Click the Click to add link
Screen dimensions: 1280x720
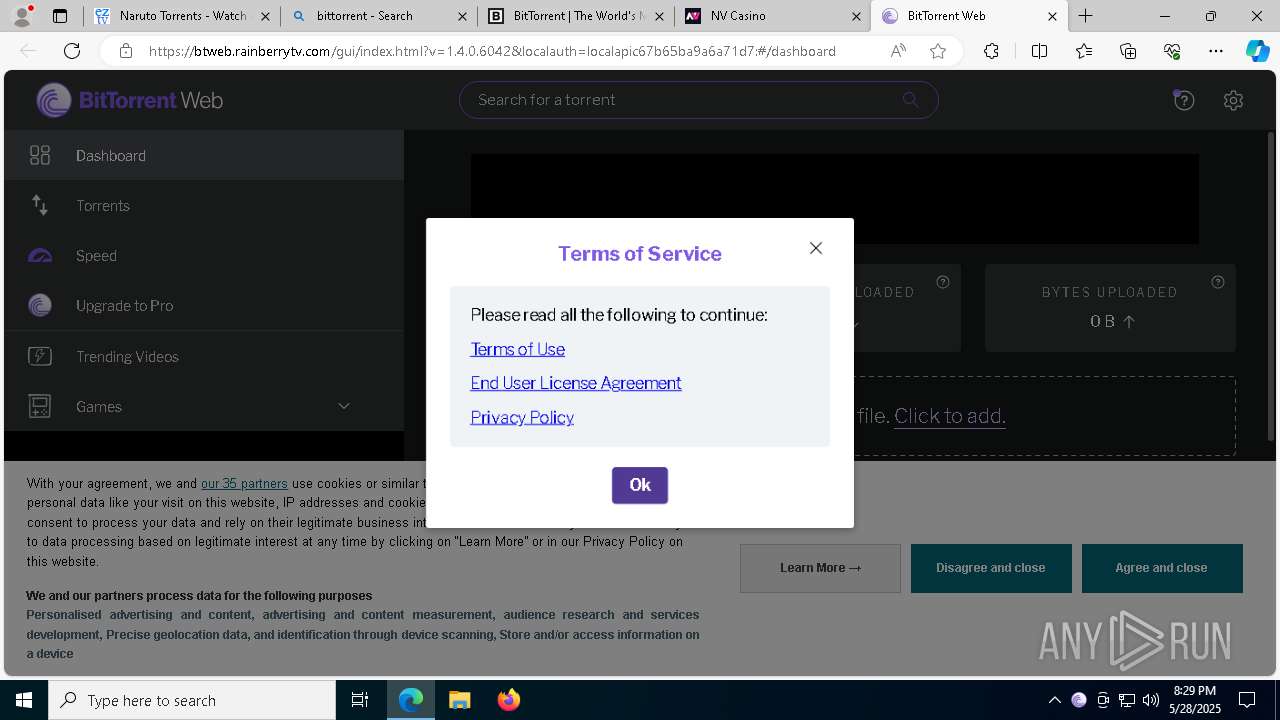[x=950, y=416]
